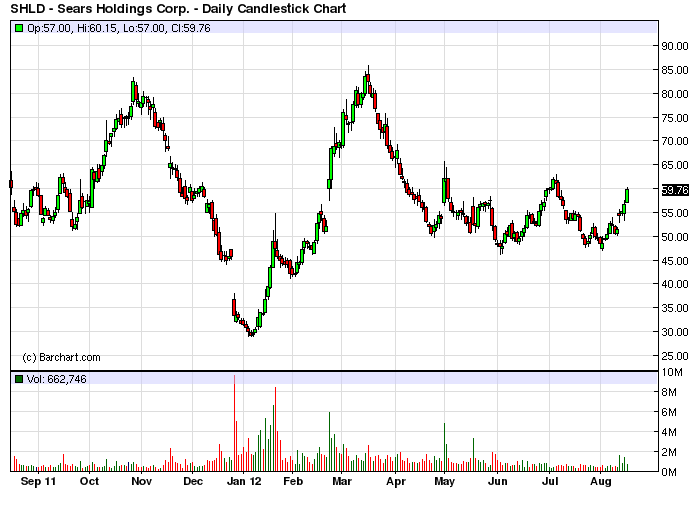
Task: Click the 70.00 price axis label
Action: click(675, 141)
